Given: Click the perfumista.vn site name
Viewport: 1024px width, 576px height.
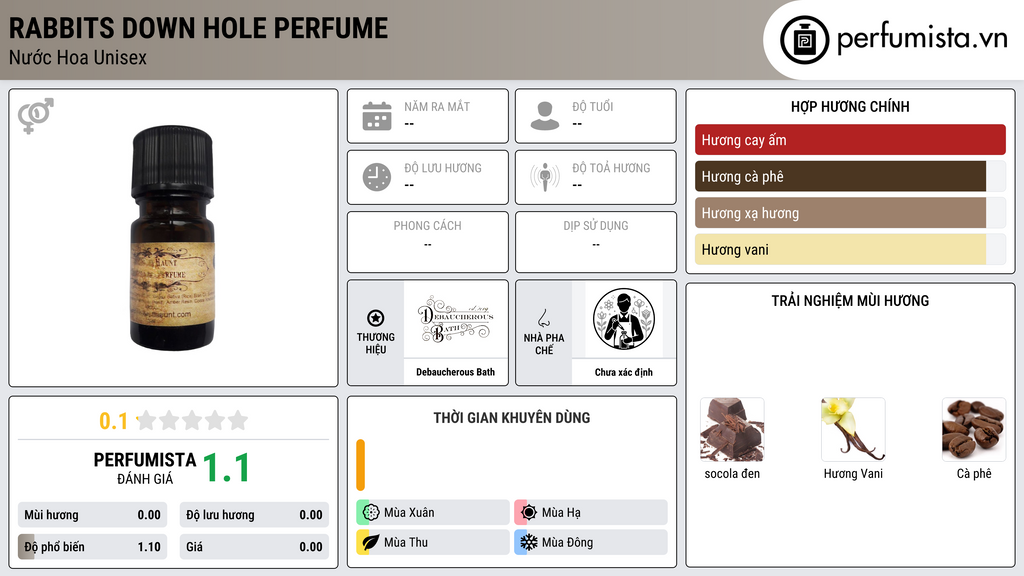Looking at the screenshot, I should pyautogui.click(x=922, y=38).
